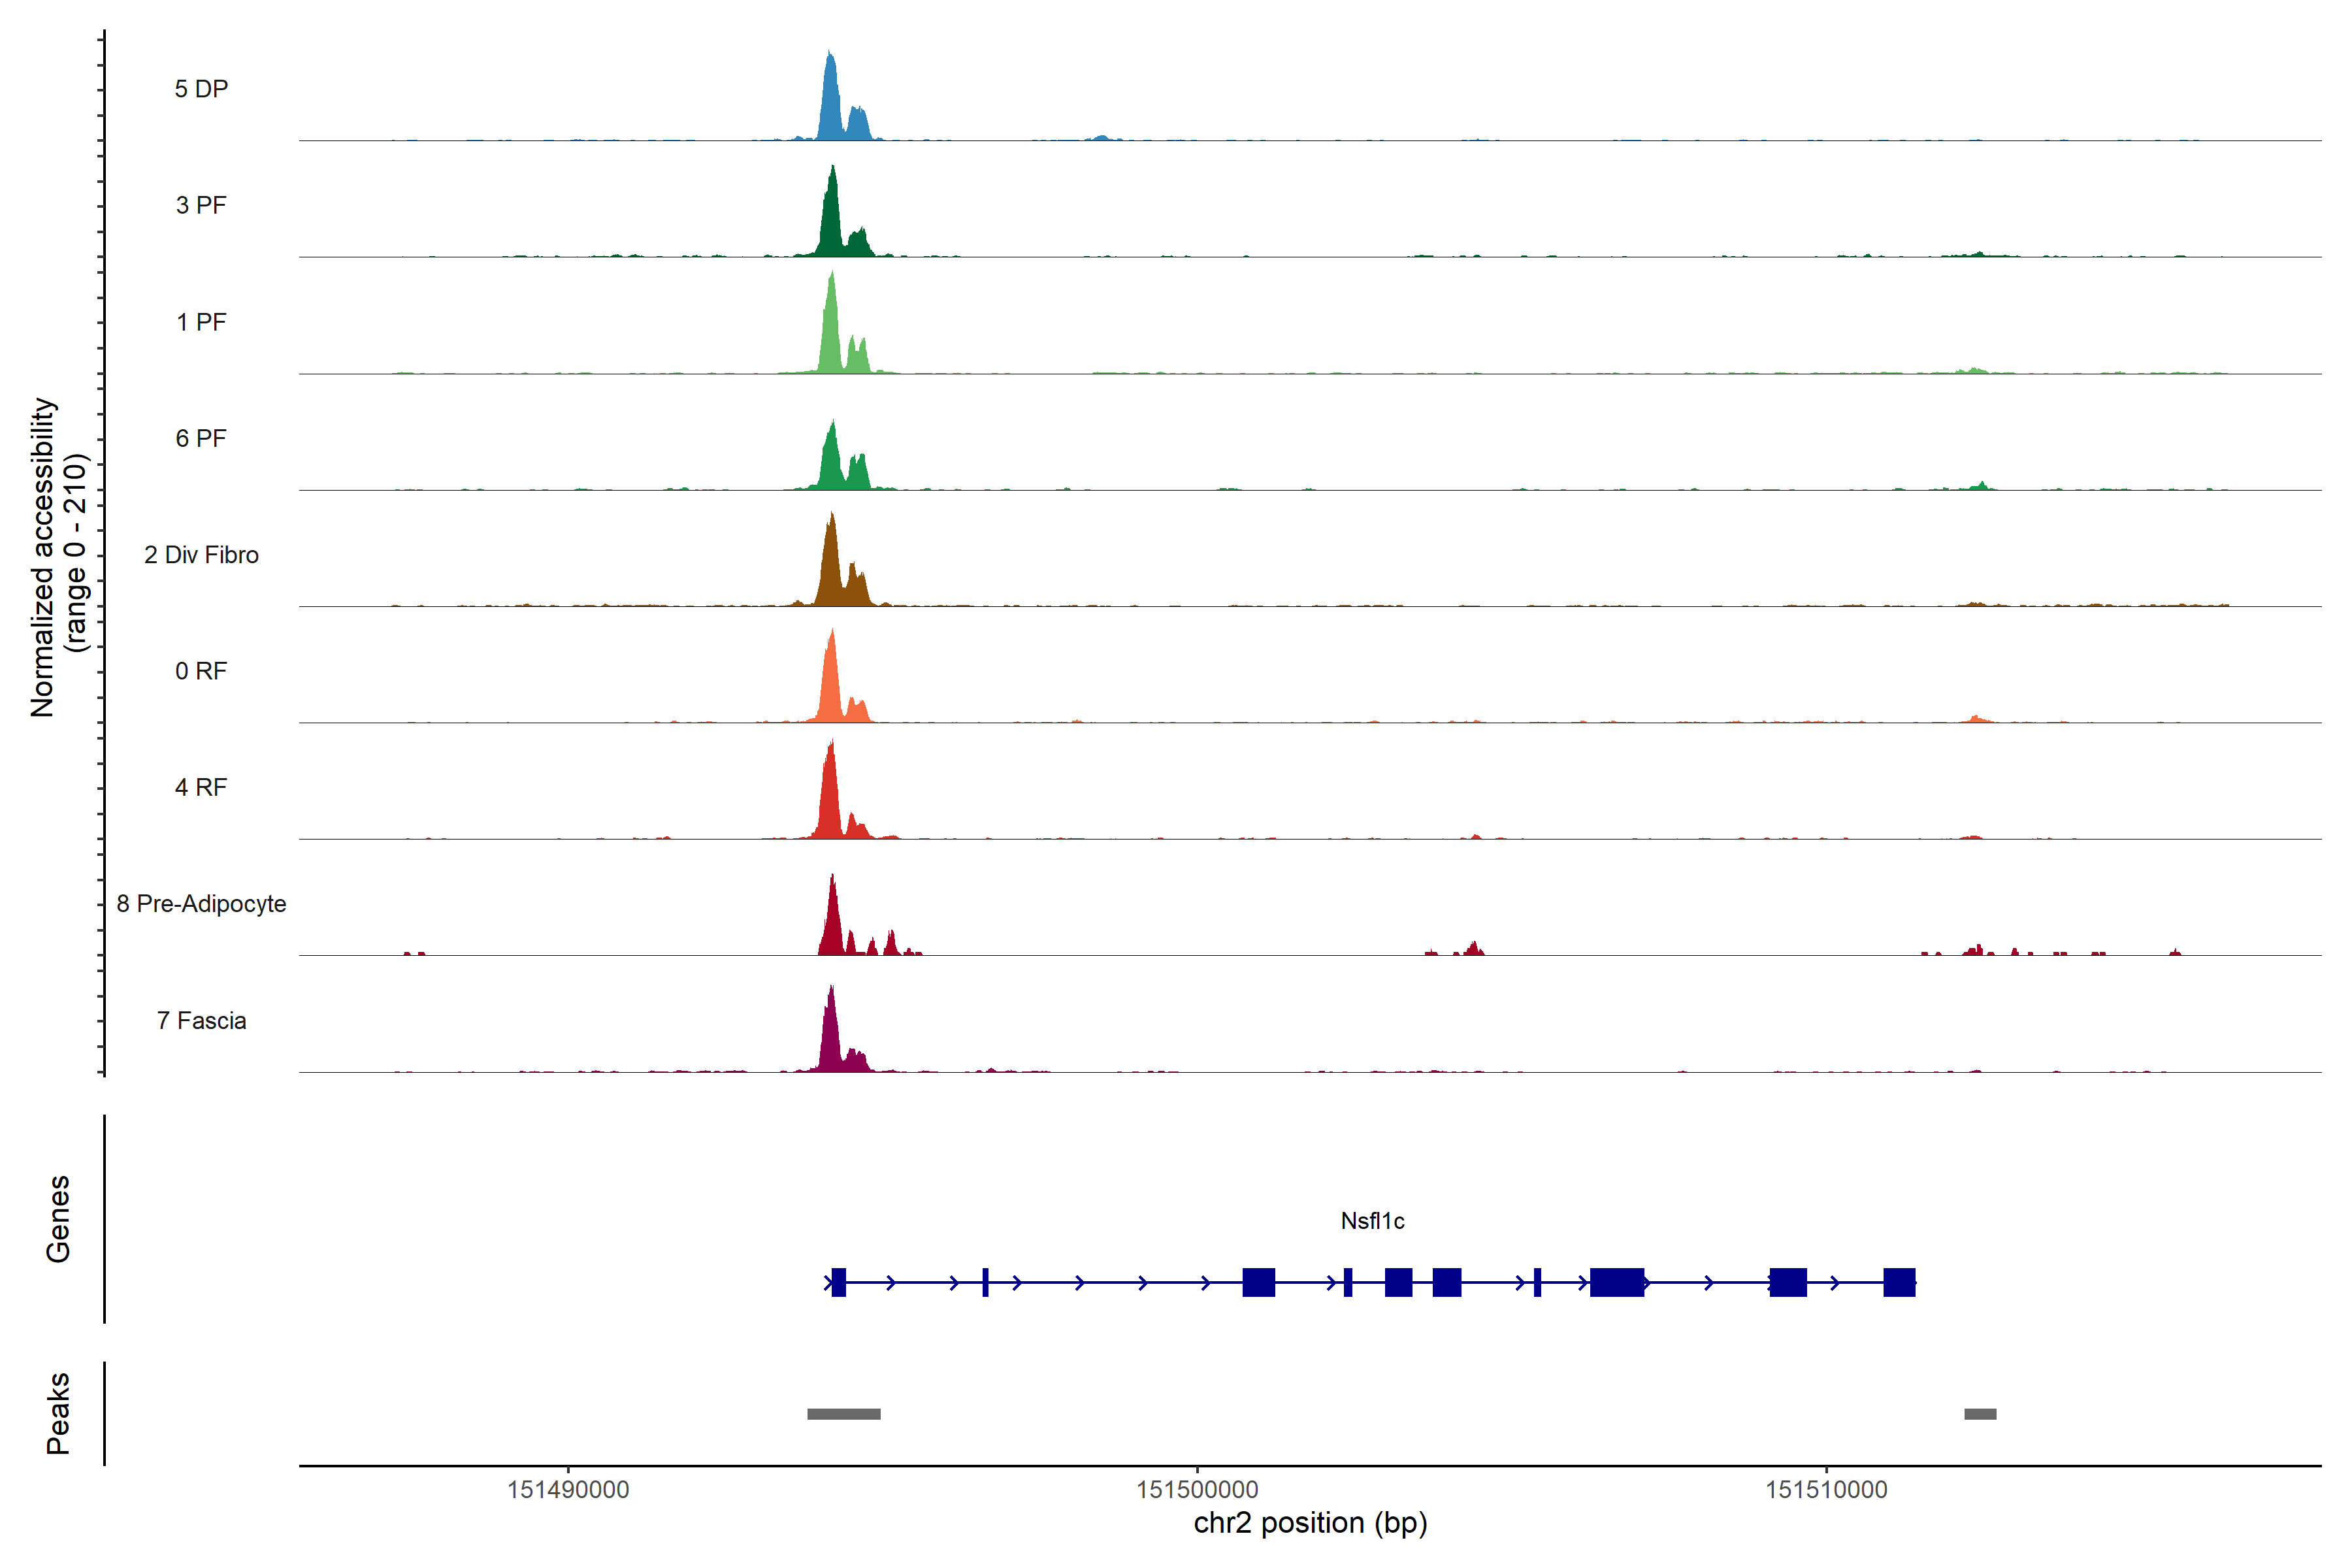Click the 151500000 axis tick label
The height and width of the screenshot is (1568, 2352).
[x=1197, y=1490]
